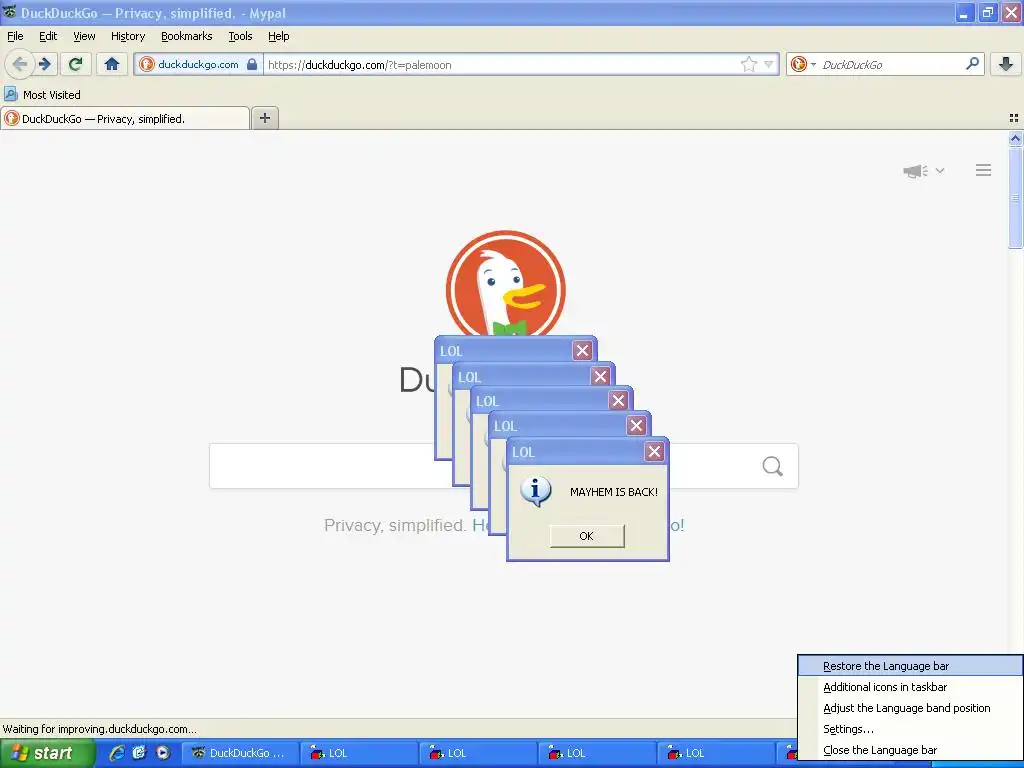Click the middle Quick Launch icon

coord(140,753)
